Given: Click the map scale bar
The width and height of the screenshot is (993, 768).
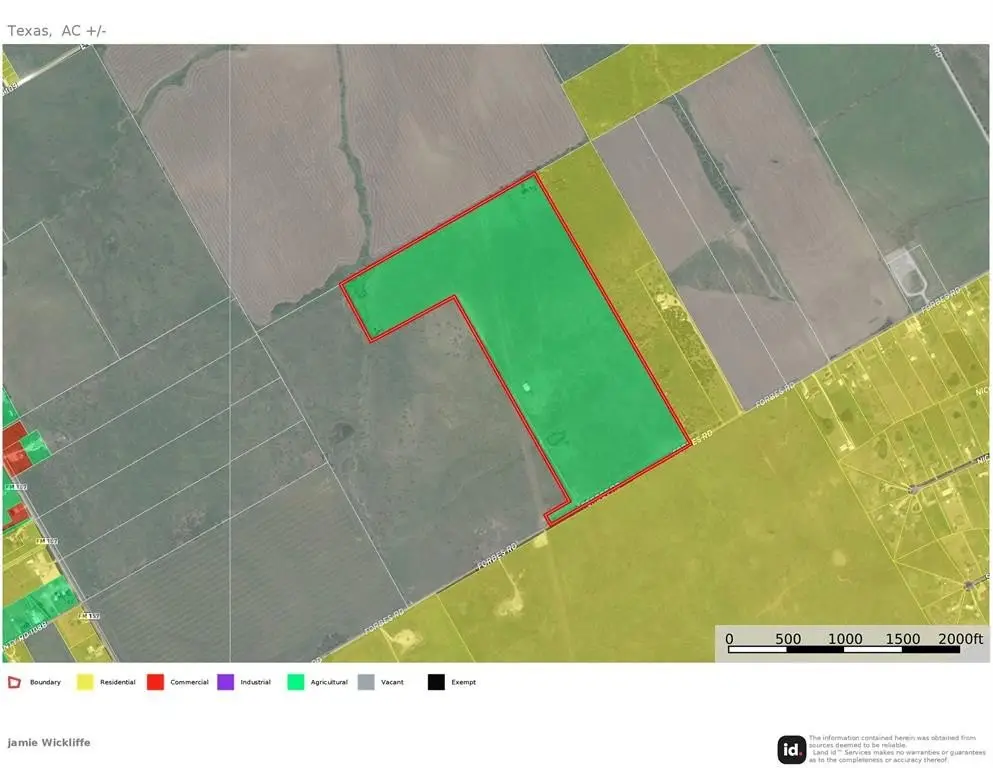Looking at the screenshot, I should point(844,650).
